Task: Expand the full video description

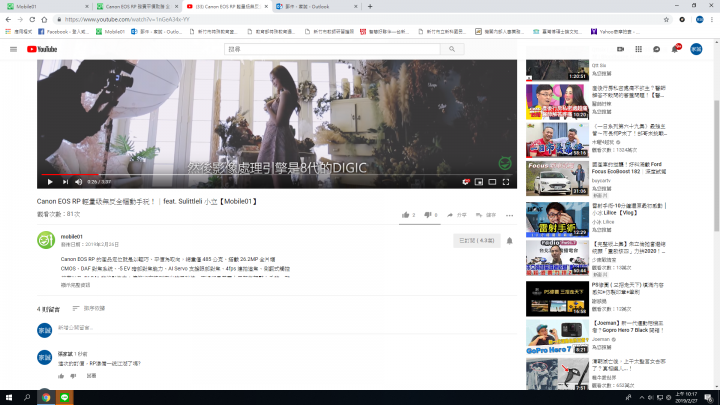Action: pos(75,285)
